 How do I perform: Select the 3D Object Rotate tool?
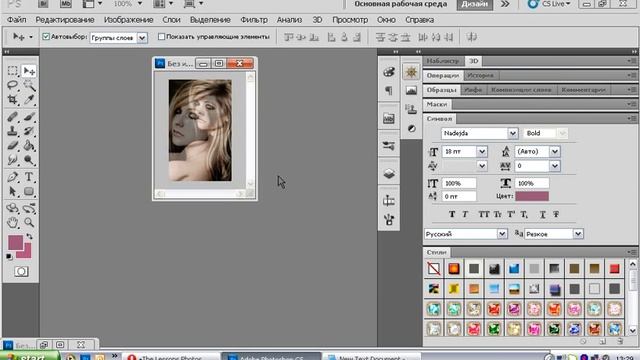13,208
